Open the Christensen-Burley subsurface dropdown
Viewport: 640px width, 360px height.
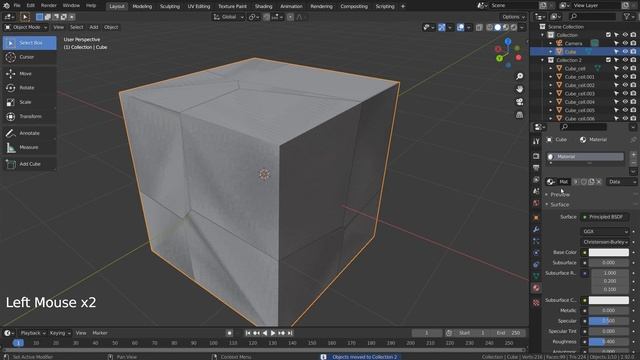click(x=604, y=242)
